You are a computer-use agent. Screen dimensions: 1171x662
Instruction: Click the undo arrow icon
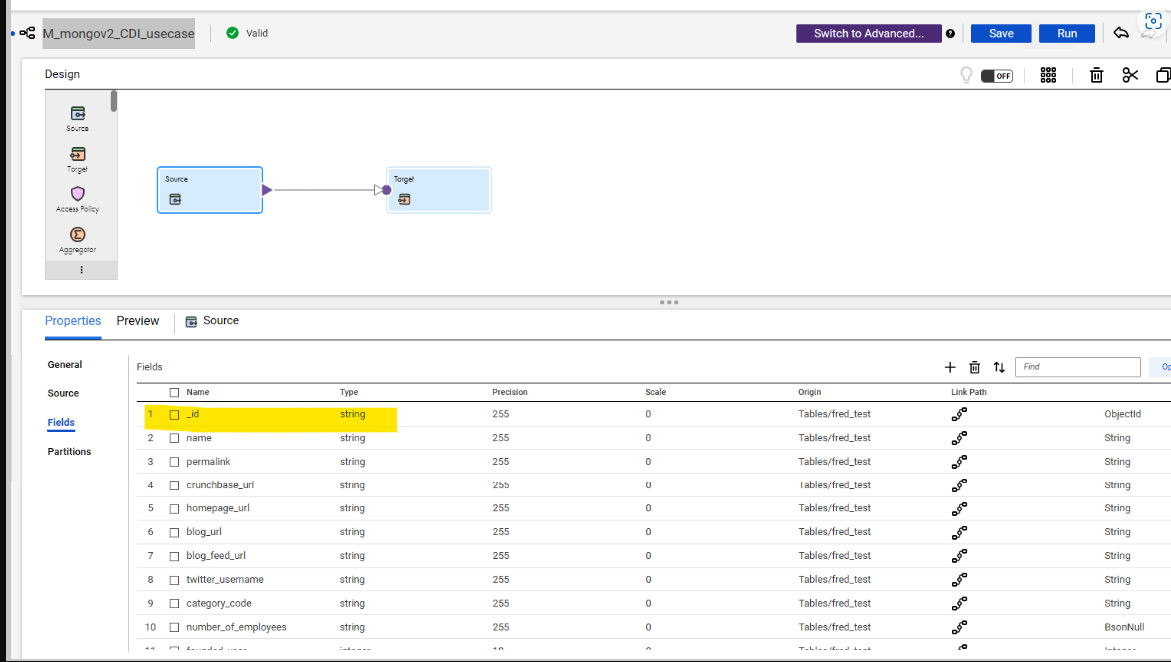click(x=1120, y=33)
